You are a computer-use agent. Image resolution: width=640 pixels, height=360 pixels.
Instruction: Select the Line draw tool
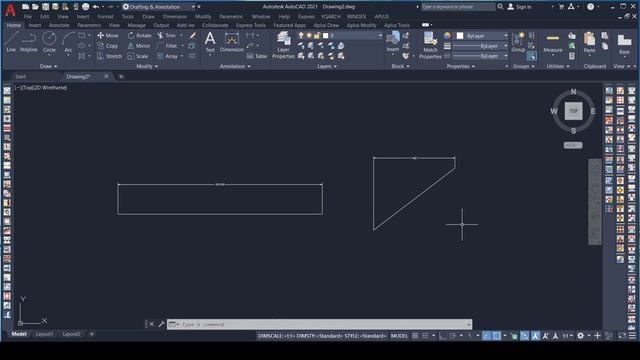tap(11, 42)
